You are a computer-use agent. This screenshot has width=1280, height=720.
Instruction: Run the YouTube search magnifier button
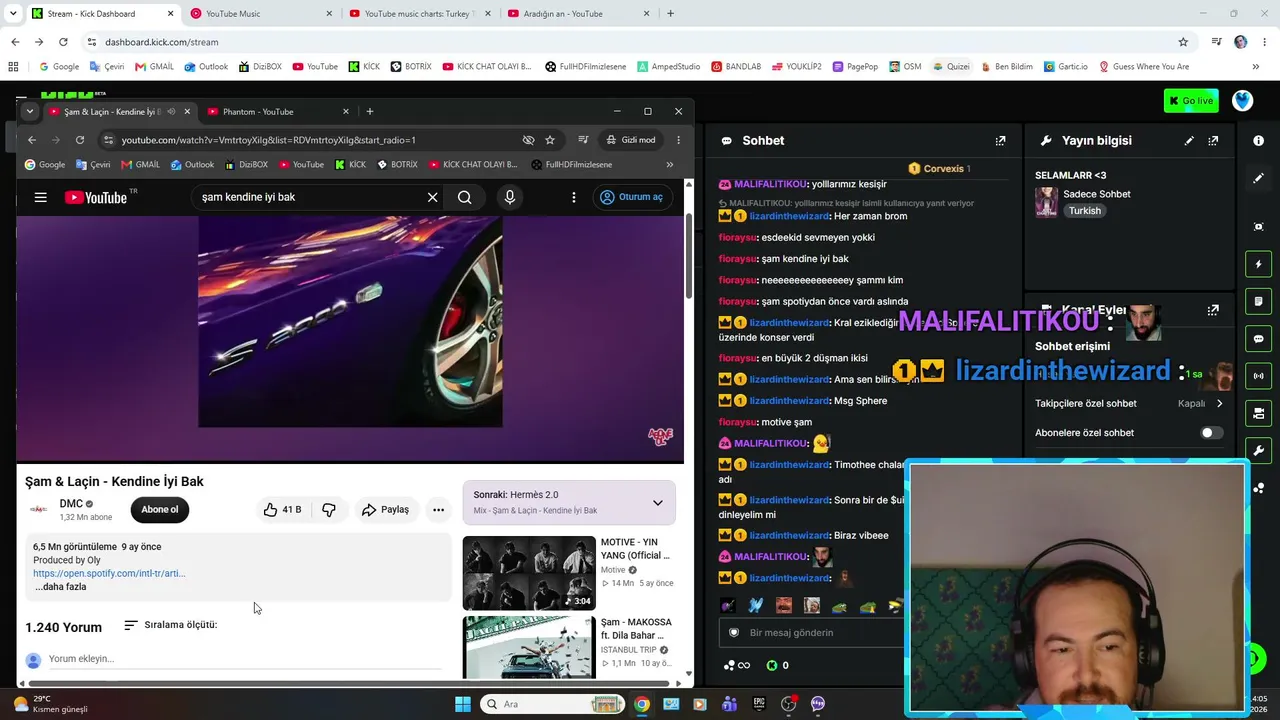pyautogui.click(x=465, y=197)
